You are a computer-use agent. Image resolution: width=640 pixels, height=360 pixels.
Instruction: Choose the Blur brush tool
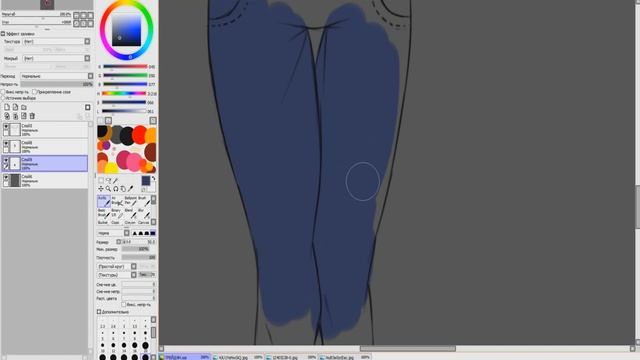[x=144, y=213]
